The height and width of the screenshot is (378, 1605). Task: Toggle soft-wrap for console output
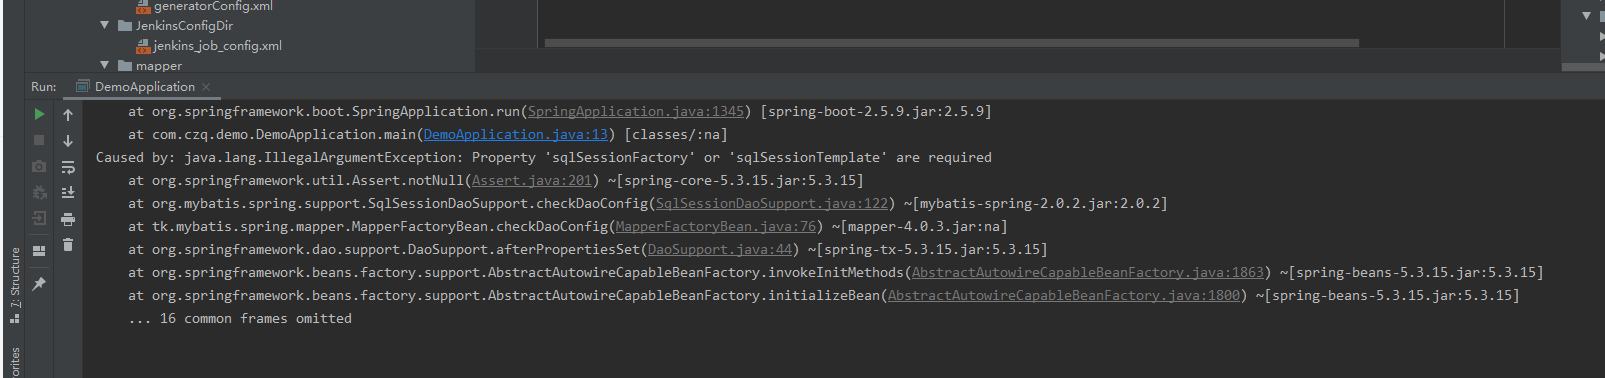[x=68, y=167]
